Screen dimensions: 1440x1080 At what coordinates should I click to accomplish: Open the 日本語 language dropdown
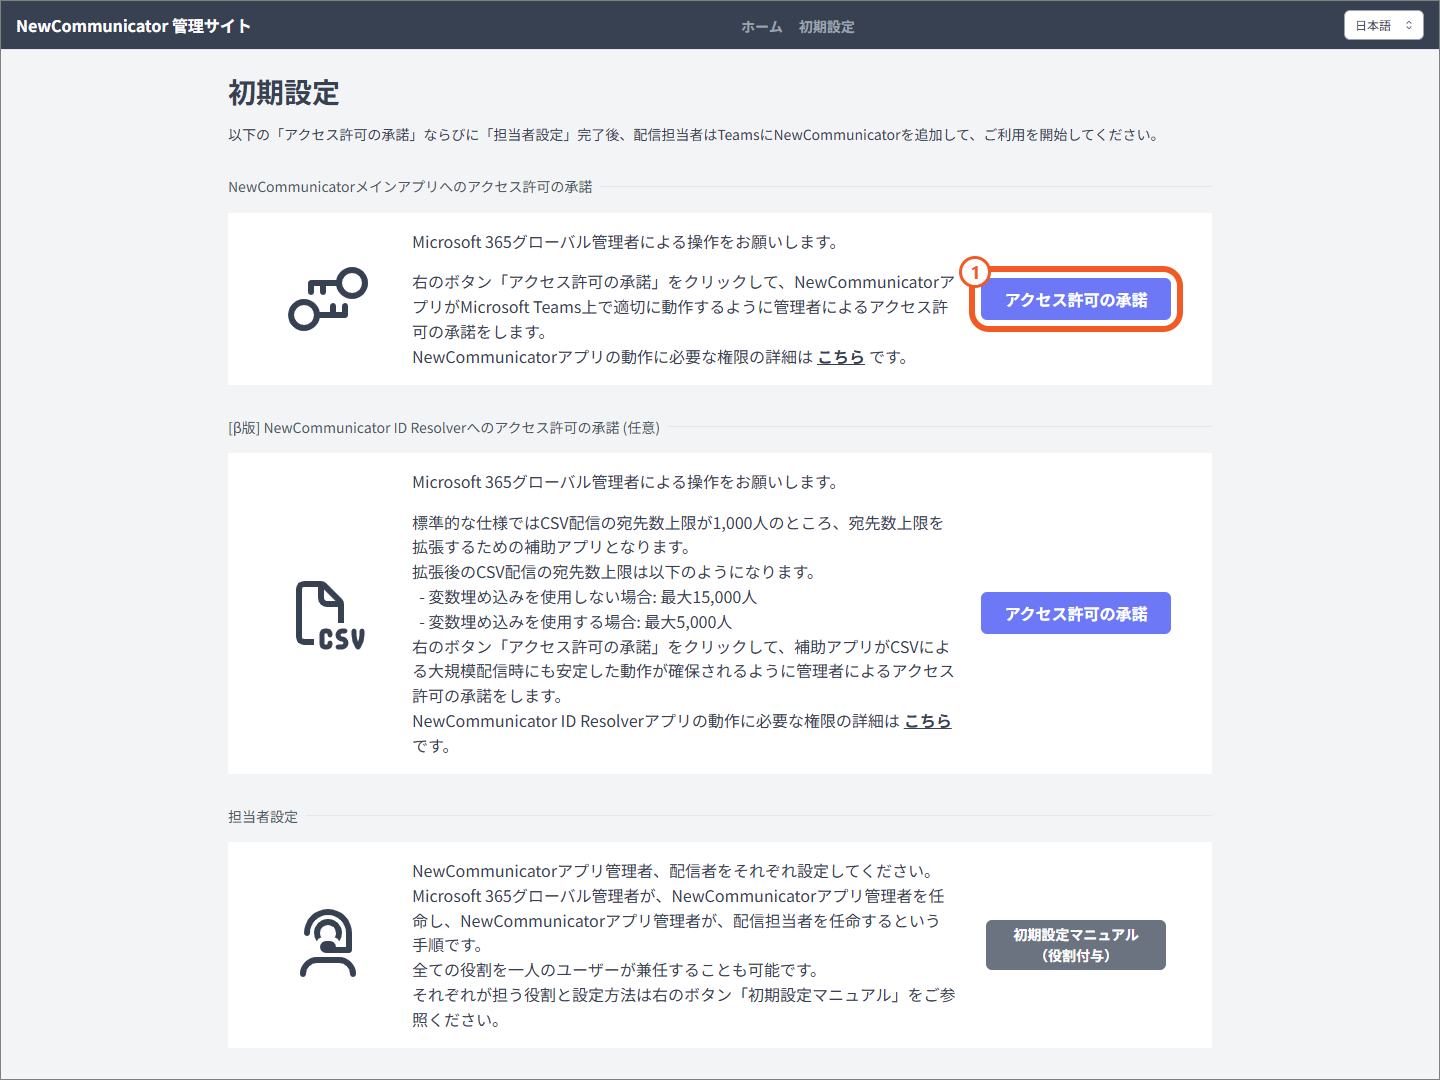[1383, 26]
